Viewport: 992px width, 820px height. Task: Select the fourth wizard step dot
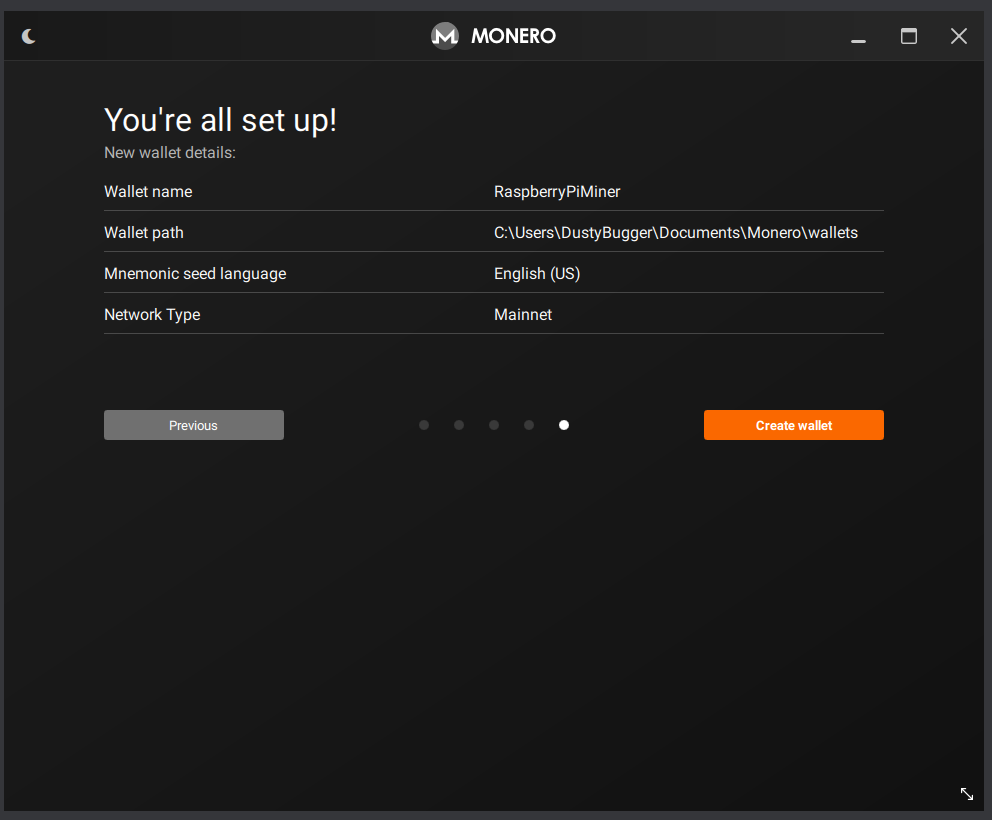529,425
